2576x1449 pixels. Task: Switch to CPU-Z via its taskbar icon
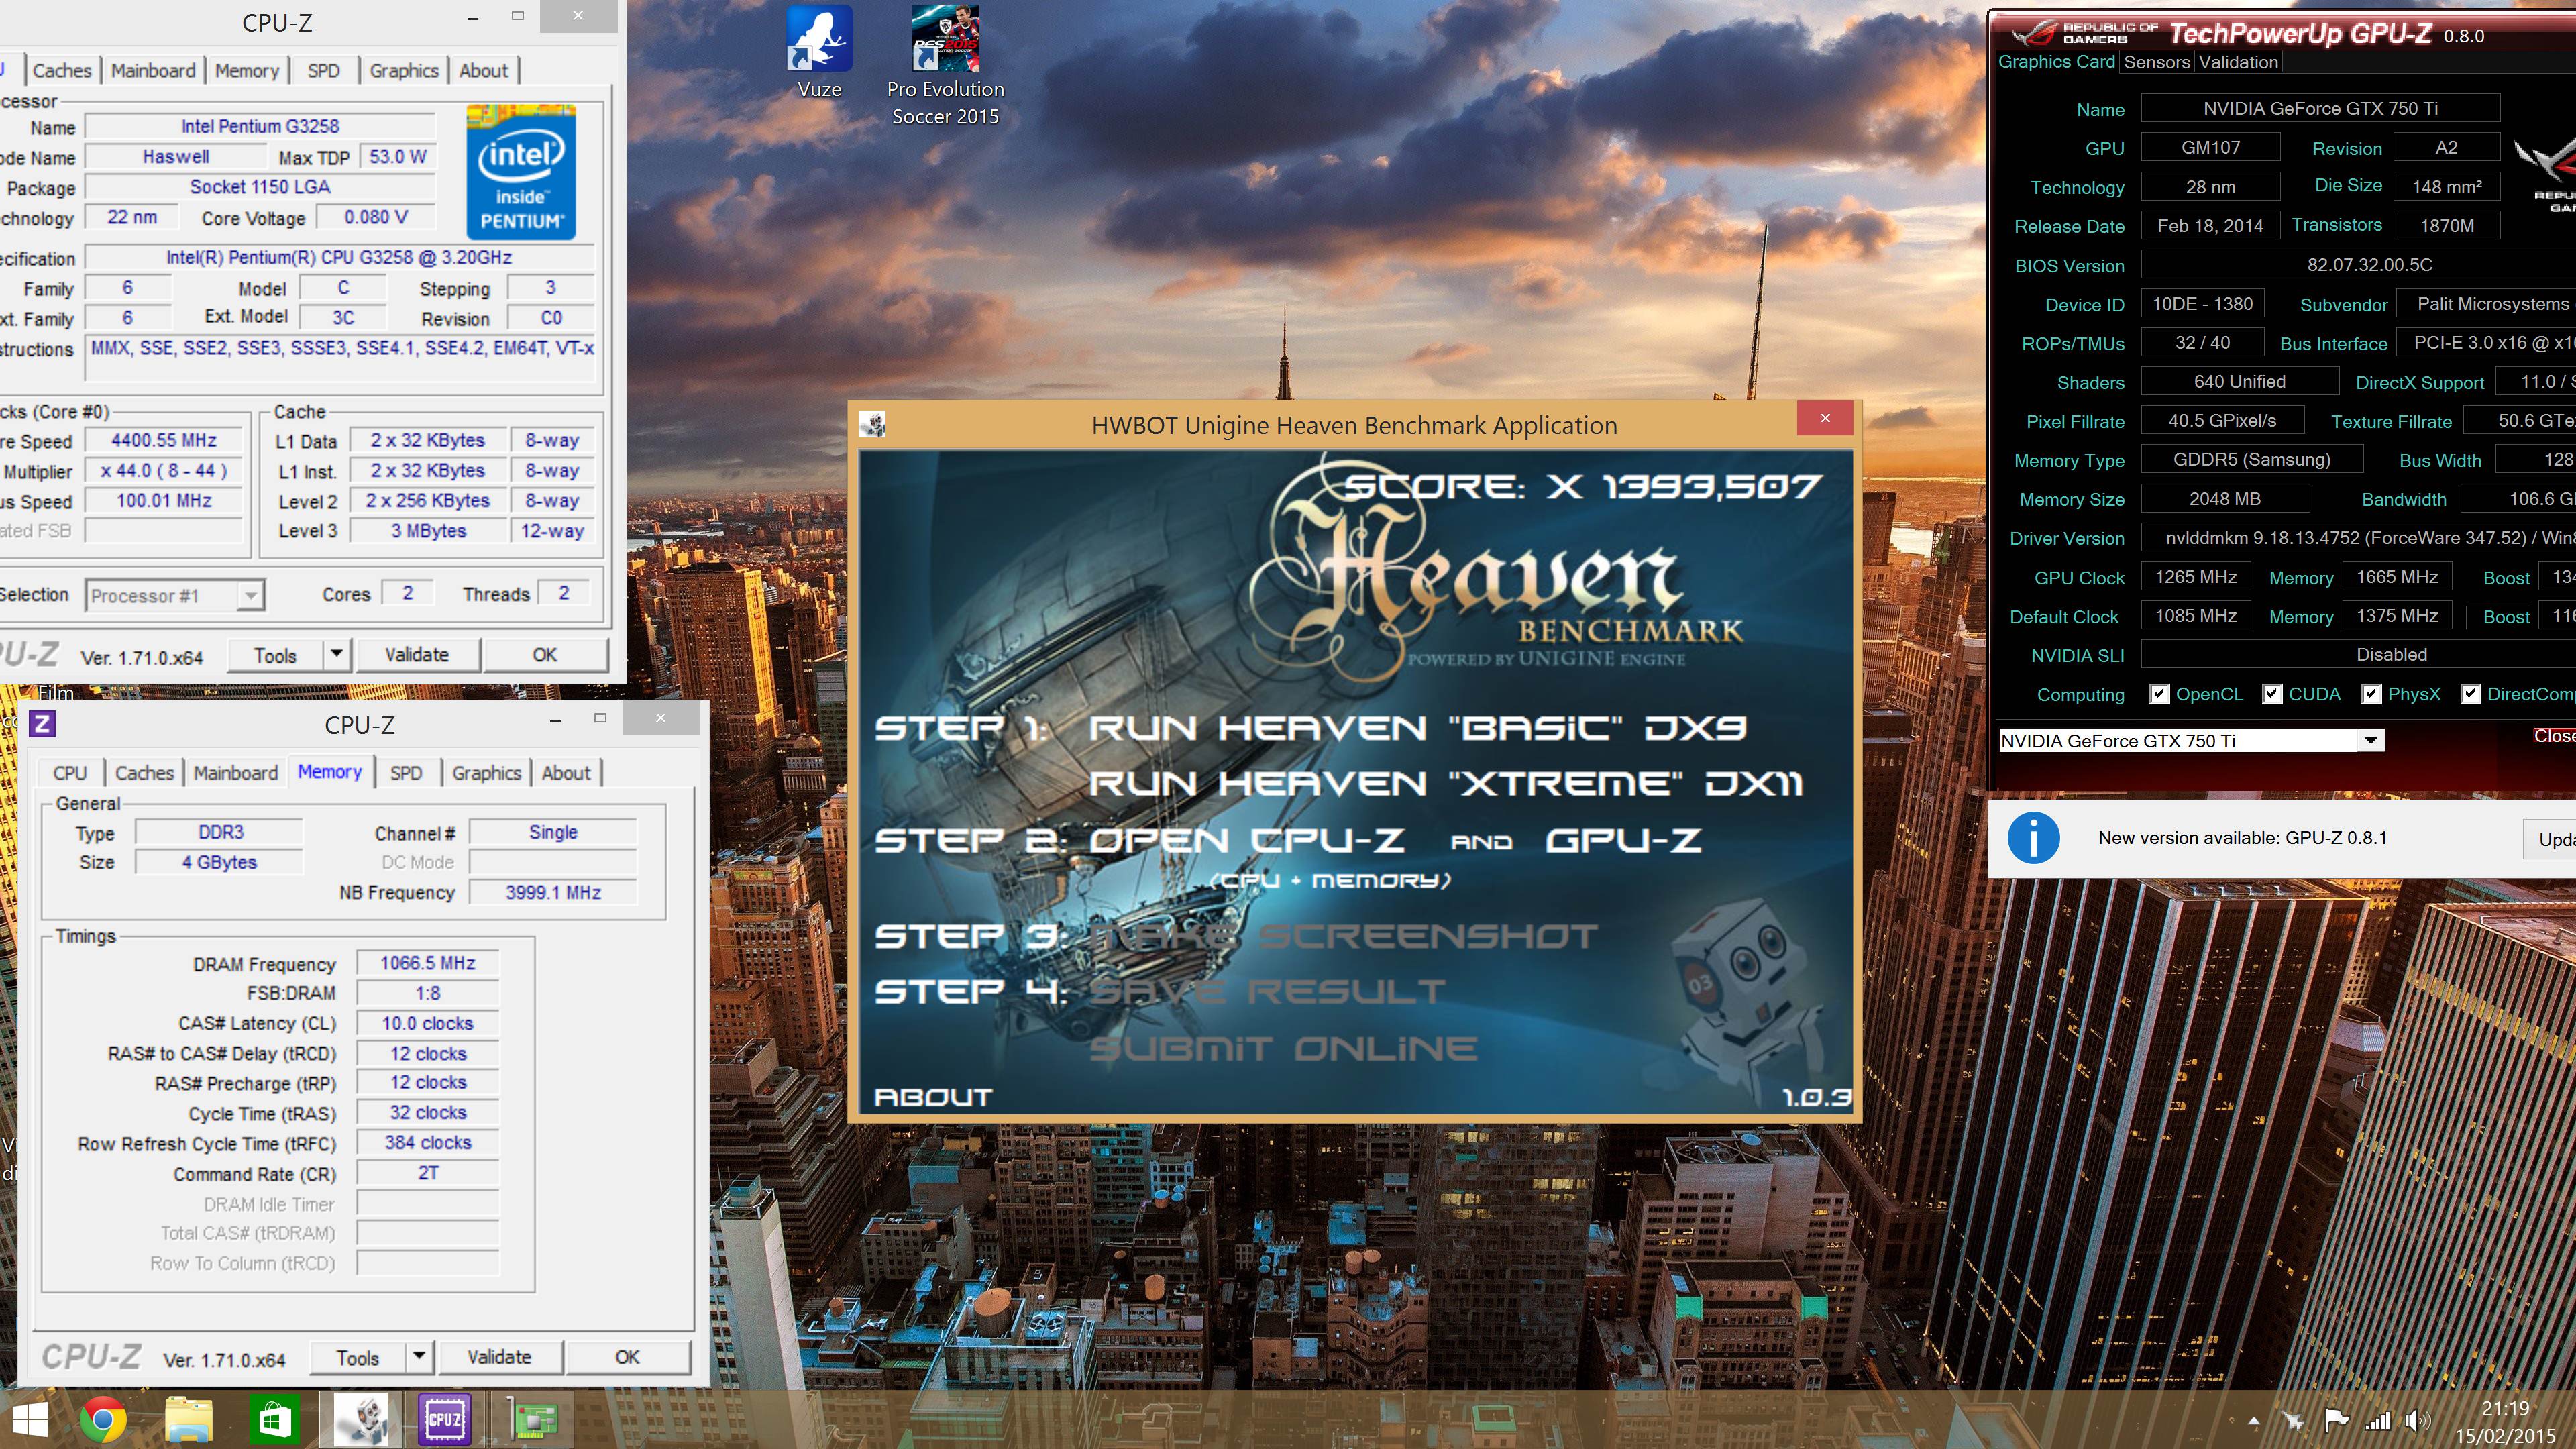[445, 1419]
